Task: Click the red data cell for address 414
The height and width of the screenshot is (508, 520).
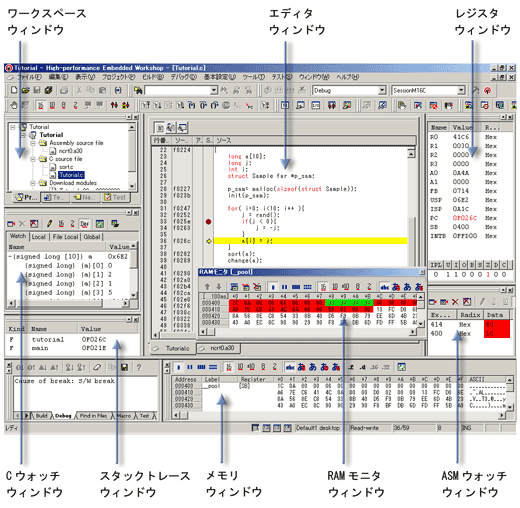Action: pyautogui.click(x=497, y=324)
